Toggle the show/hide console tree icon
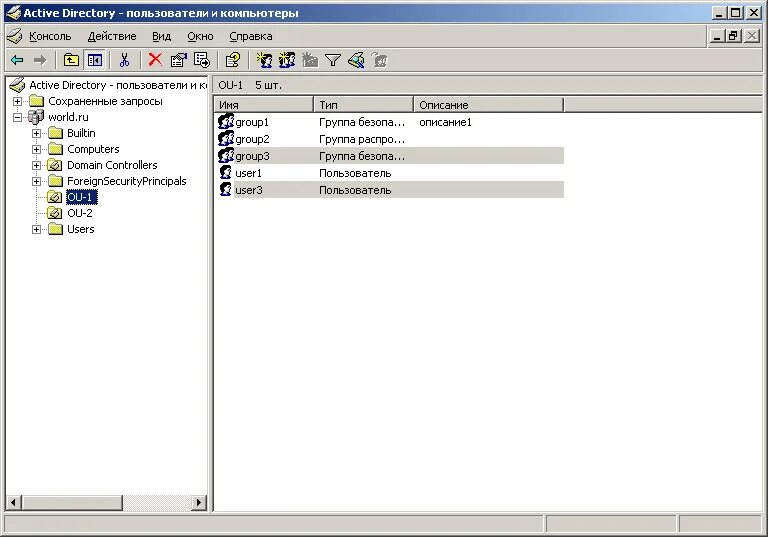Viewport: 768px width, 537px height. point(95,60)
